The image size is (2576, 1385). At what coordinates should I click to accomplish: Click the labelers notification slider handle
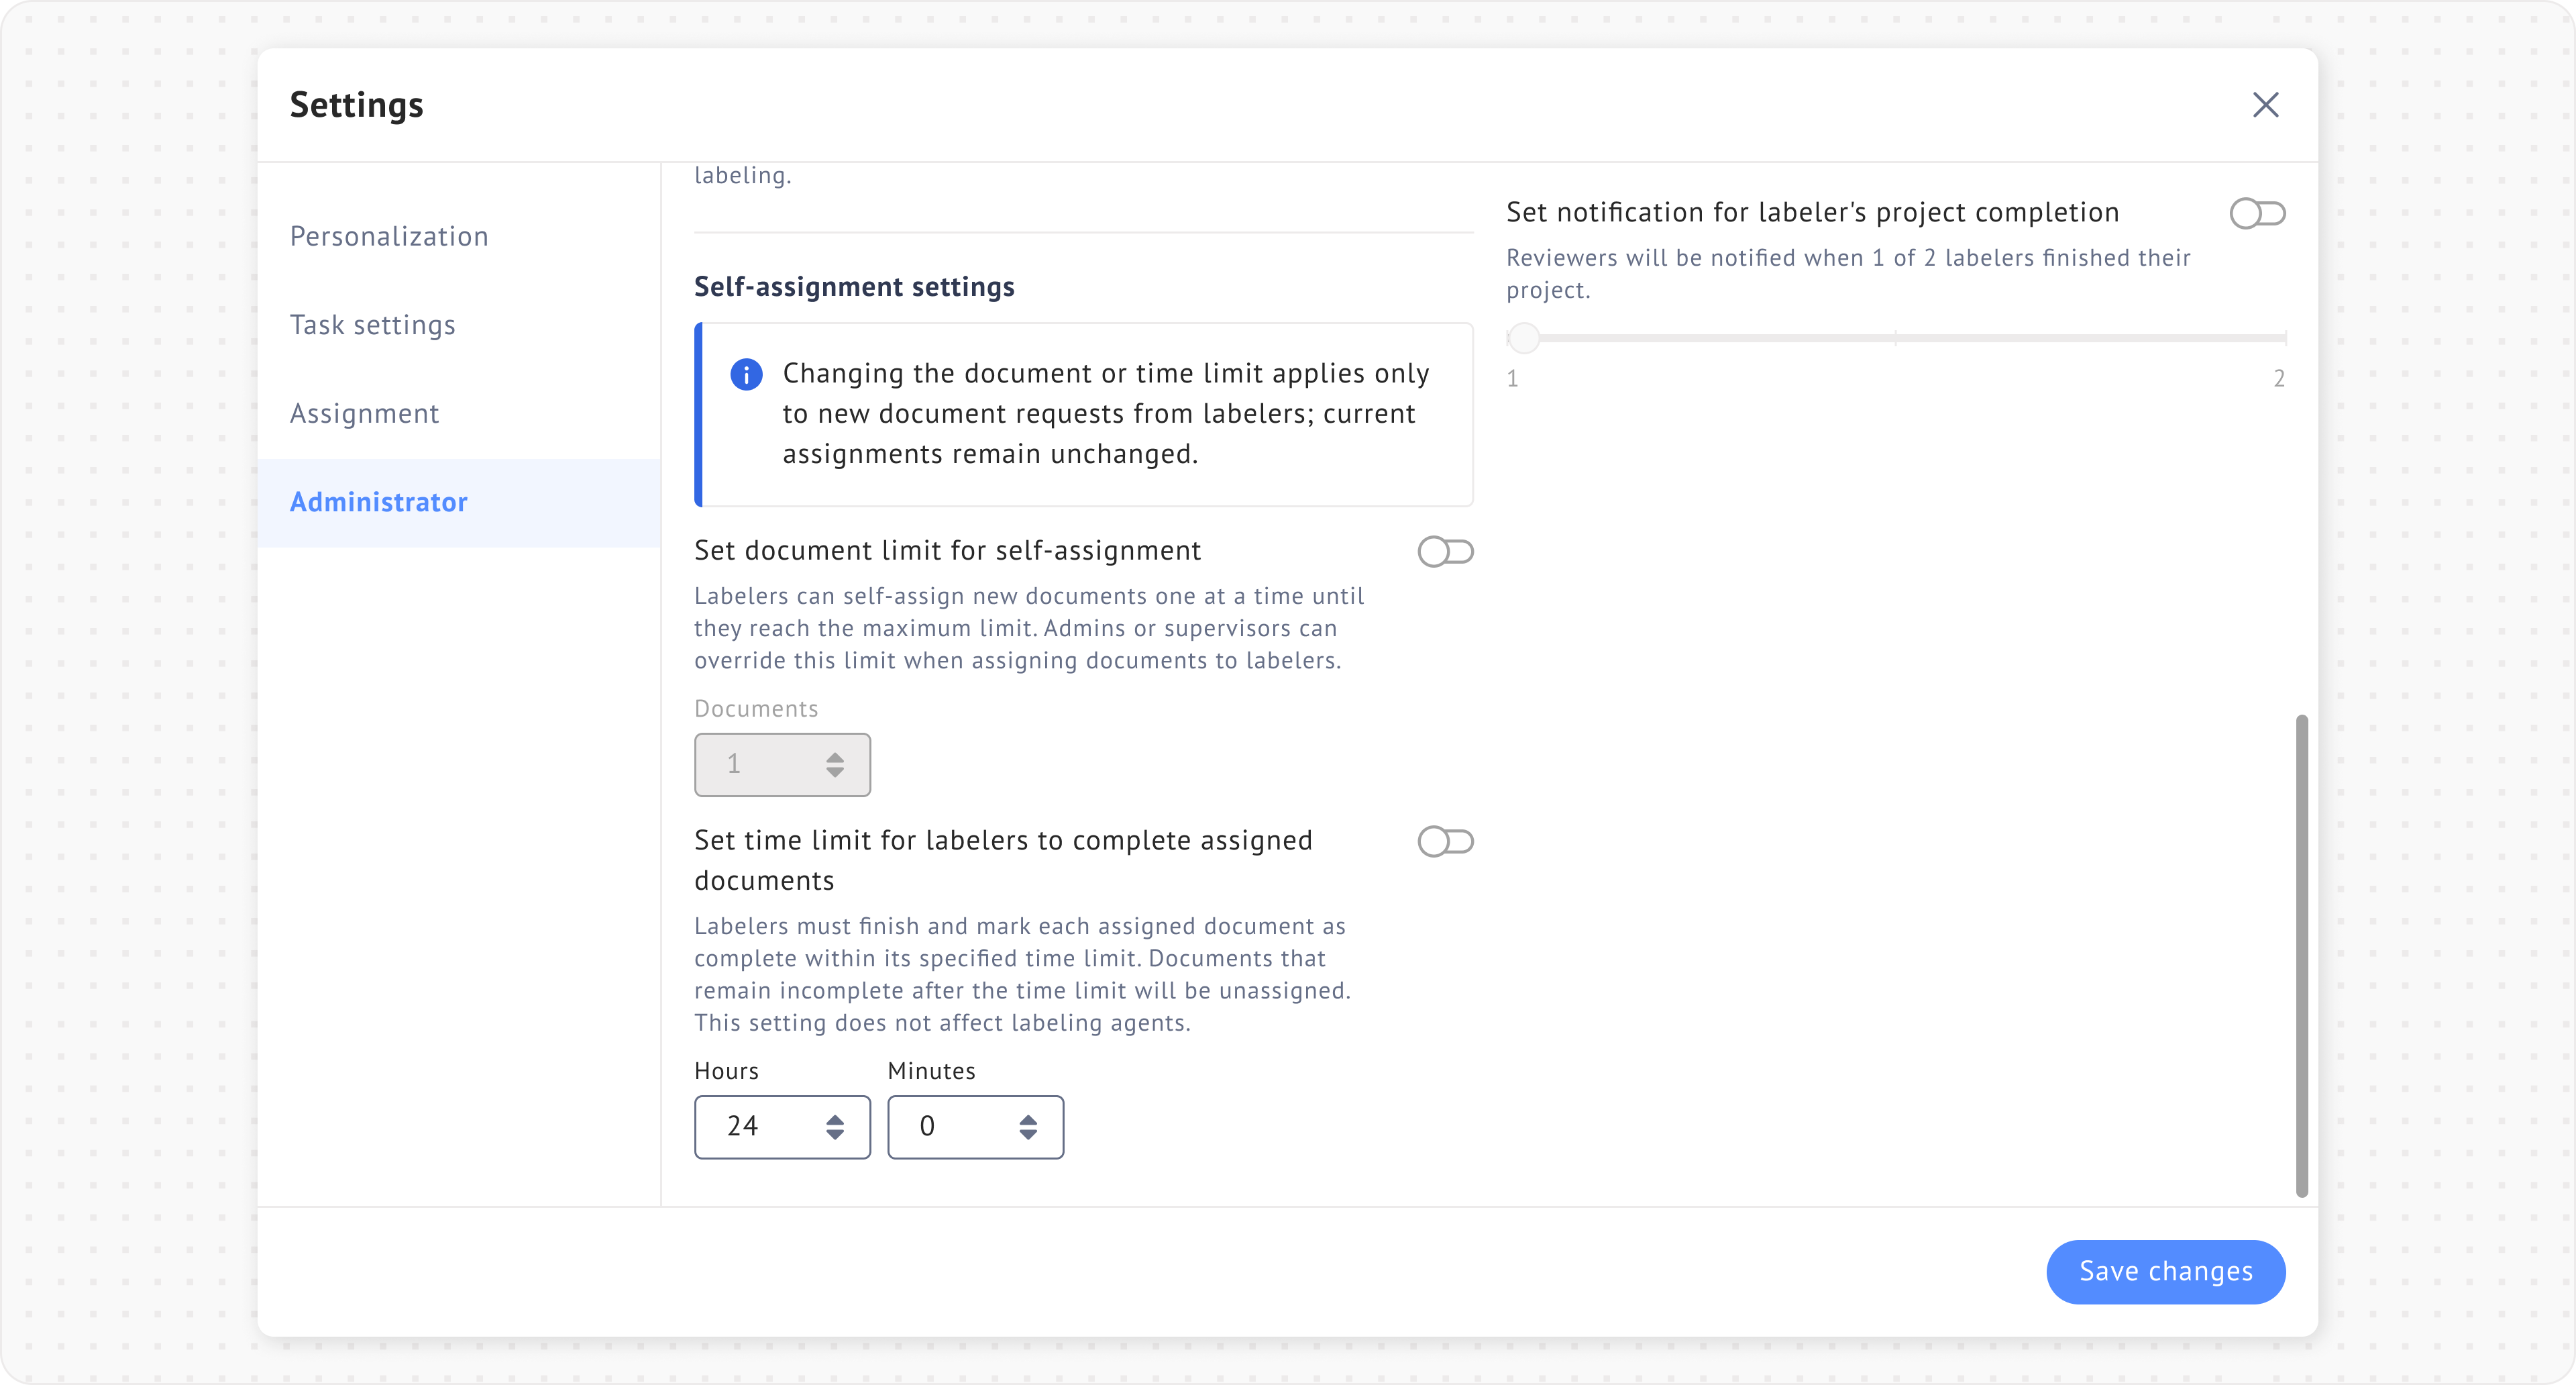(1523, 338)
